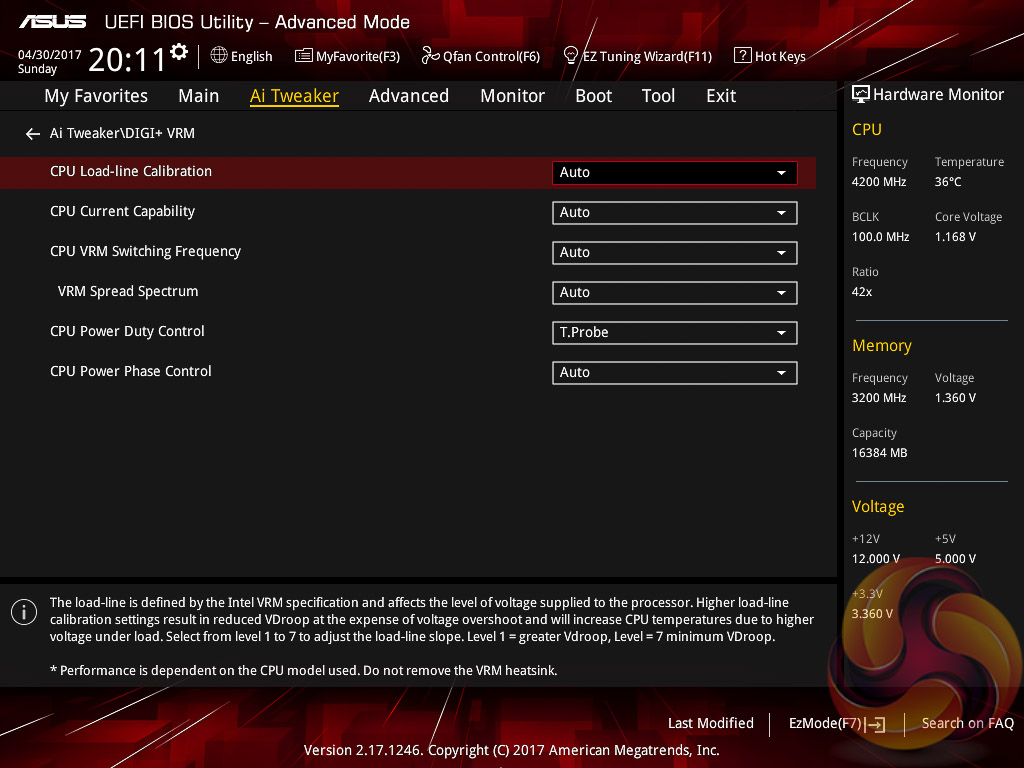Click the 04/30/2017 date
The width and height of the screenshot is (1024, 768).
pyautogui.click(x=50, y=55)
